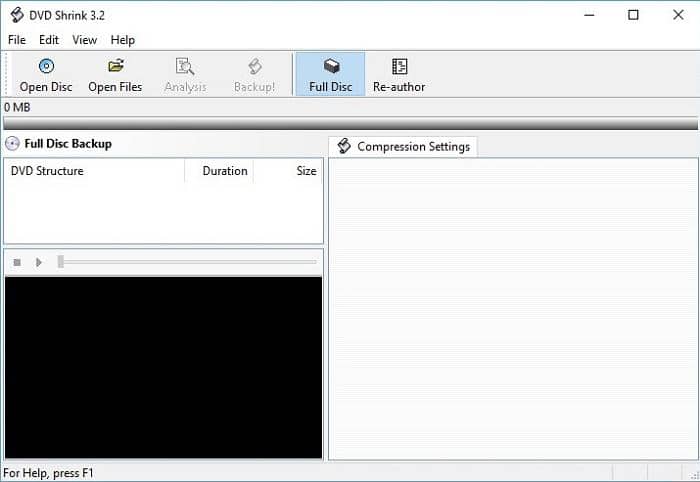Select the Compression Settings tab

click(x=403, y=147)
